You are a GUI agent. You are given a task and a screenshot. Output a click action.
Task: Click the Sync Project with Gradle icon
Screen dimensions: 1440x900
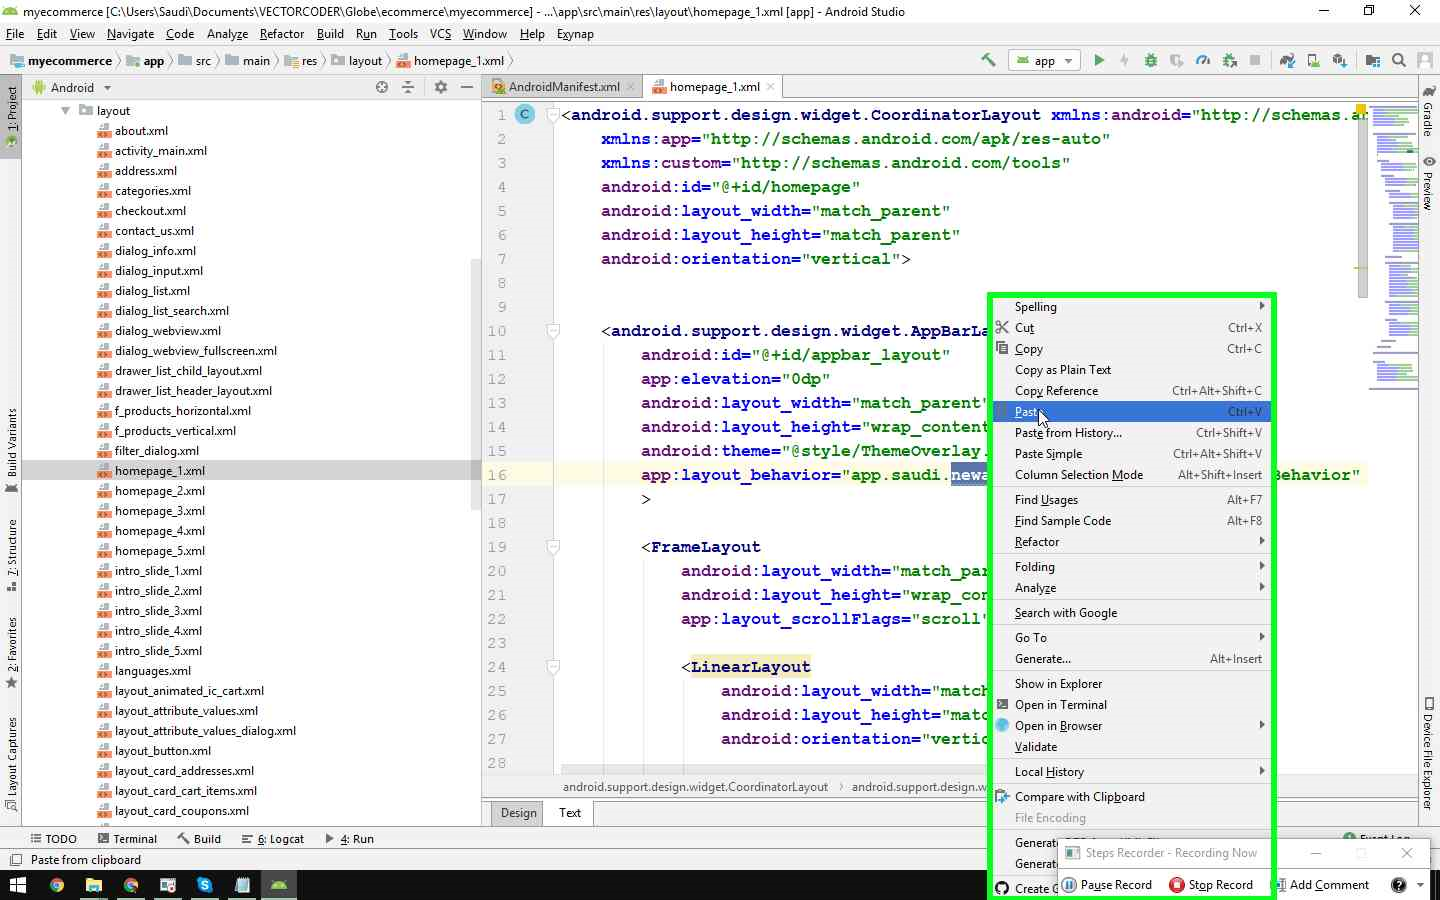click(x=1287, y=60)
